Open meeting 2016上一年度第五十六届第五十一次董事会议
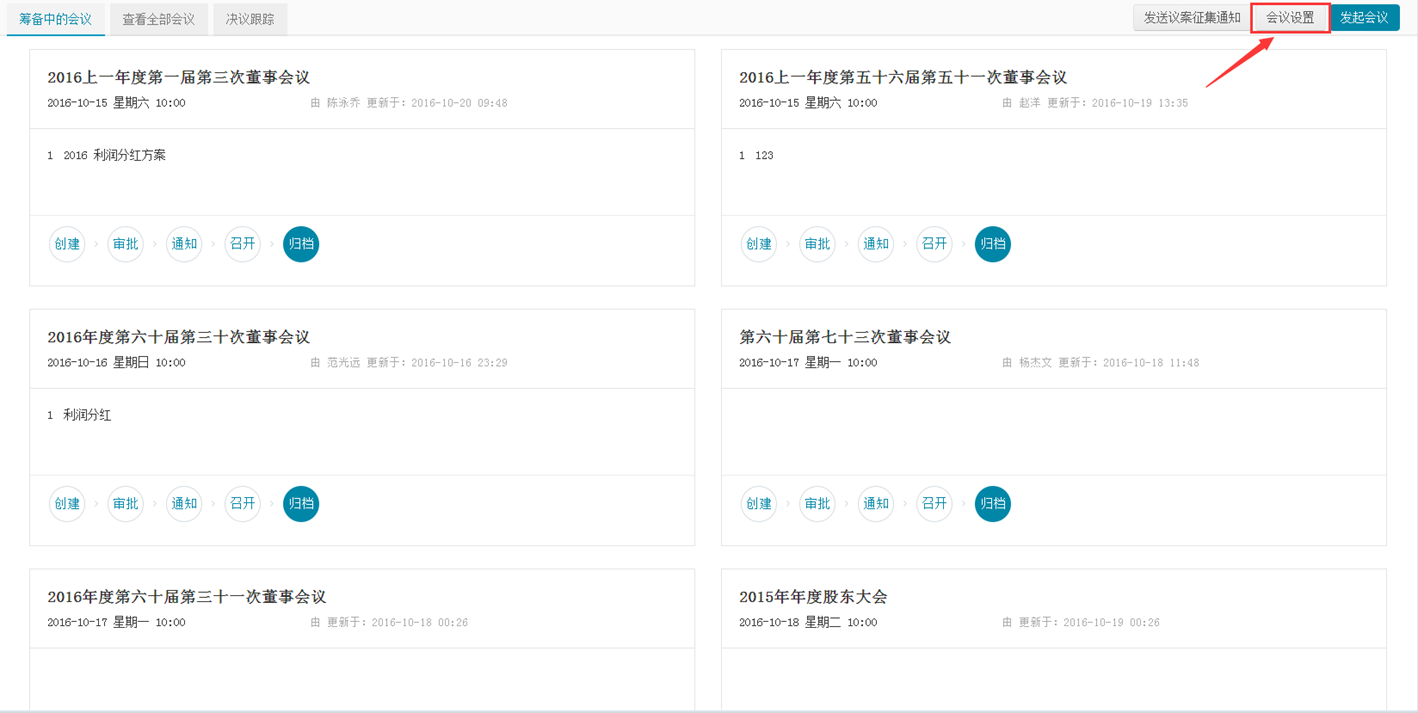The height and width of the screenshot is (713, 1418). (x=903, y=77)
